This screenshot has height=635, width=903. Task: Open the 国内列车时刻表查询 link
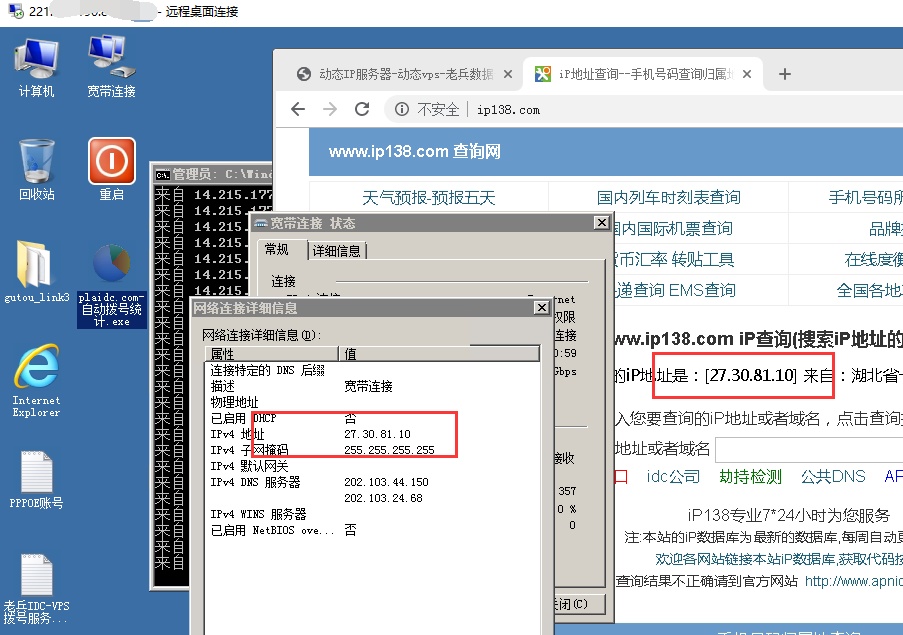pyautogui.click(x=669, y=197)
